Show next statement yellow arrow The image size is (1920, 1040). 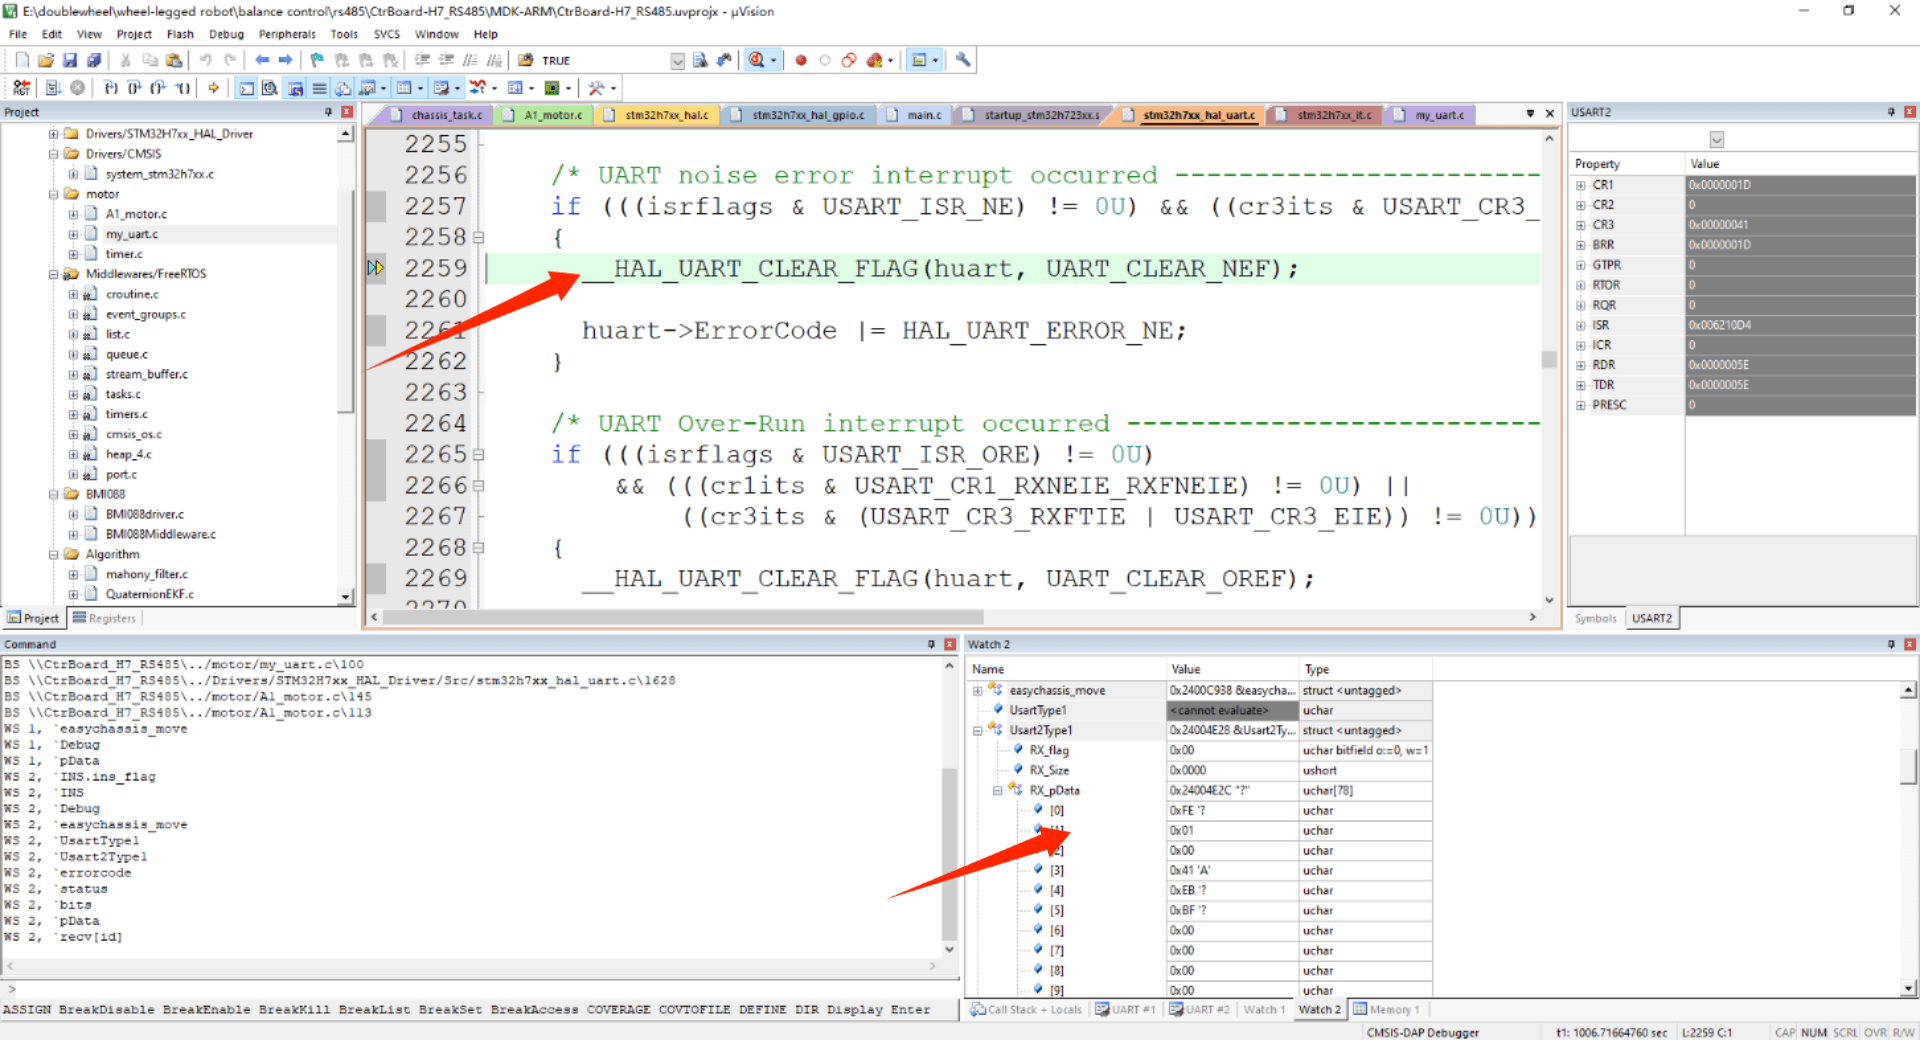pos(213,88)
